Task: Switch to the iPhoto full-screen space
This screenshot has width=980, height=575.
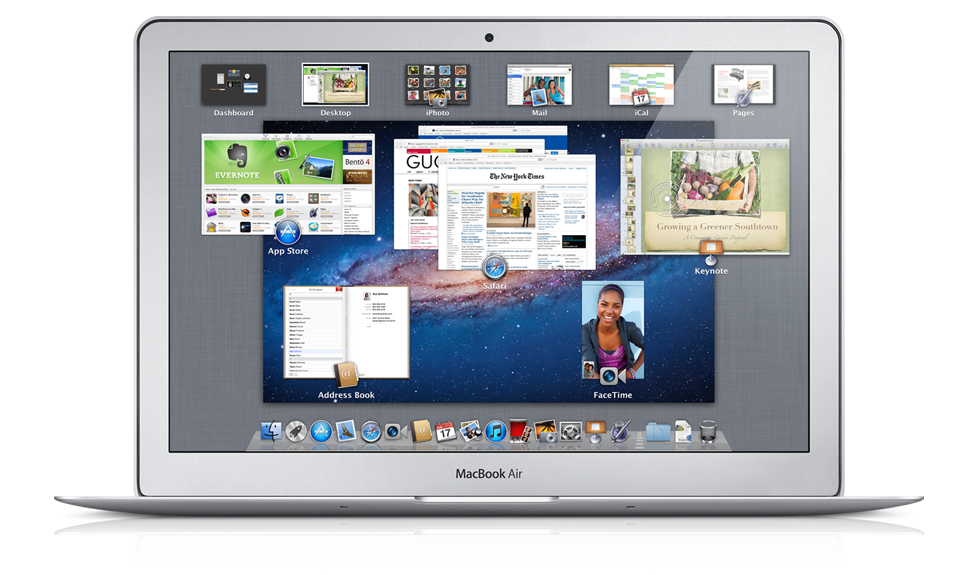Action: [437, 84]
